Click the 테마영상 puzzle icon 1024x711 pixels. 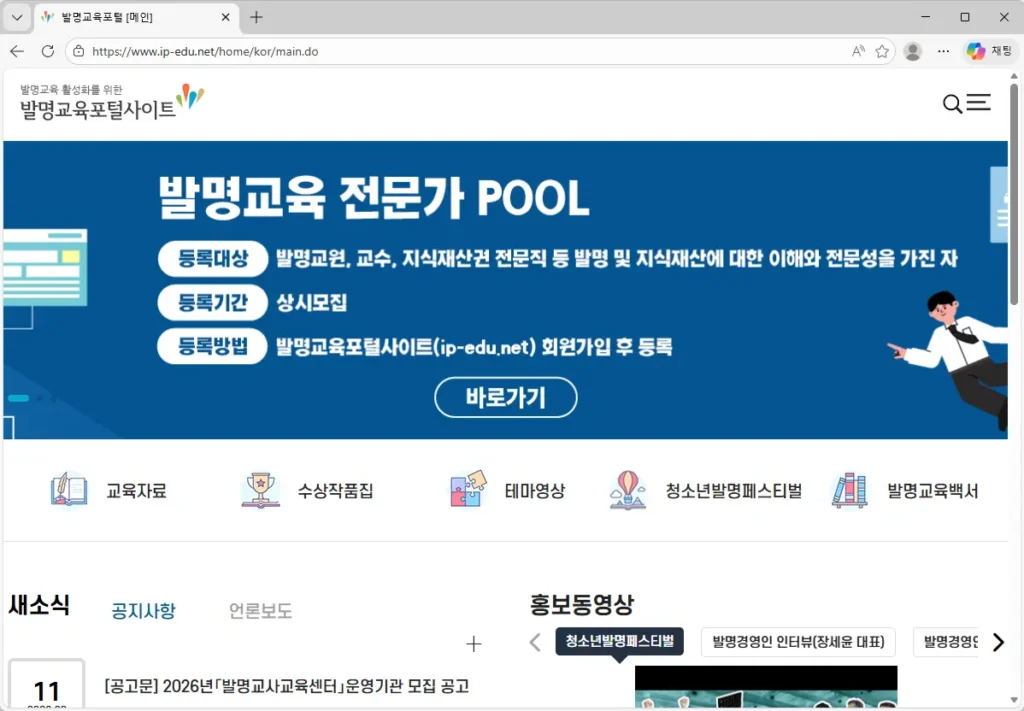(x=469, y=490)
